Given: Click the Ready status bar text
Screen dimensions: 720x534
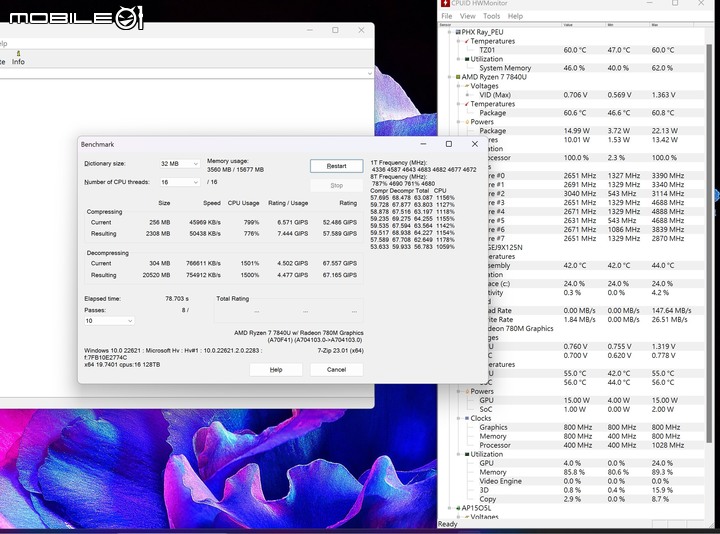Looking at the screenshot, I should pos(448,524).
